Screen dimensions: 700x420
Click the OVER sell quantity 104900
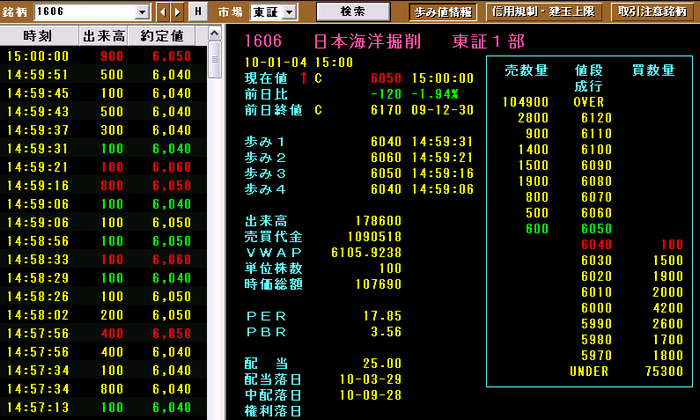525,102
